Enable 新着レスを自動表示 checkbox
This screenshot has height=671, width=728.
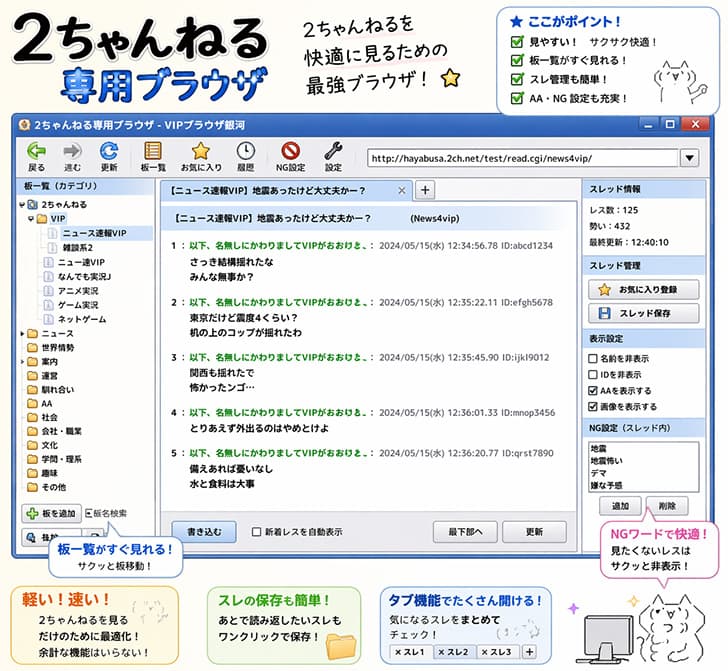pyautogui.click(x=256, y=532)
